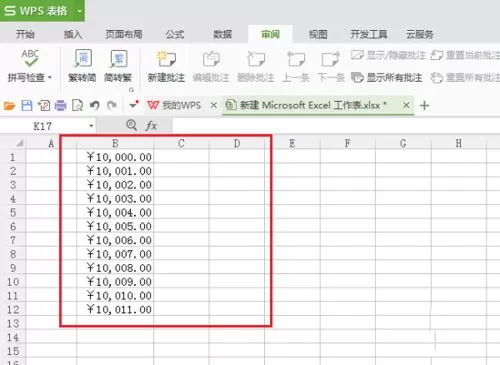Switch to the 数据 ribbon tab
The height and width of the screenshot is (365, 500).
coord(222,34)
